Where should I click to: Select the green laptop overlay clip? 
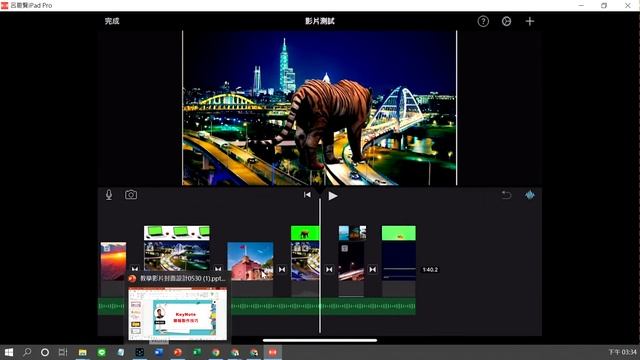(x=177, y=233)
